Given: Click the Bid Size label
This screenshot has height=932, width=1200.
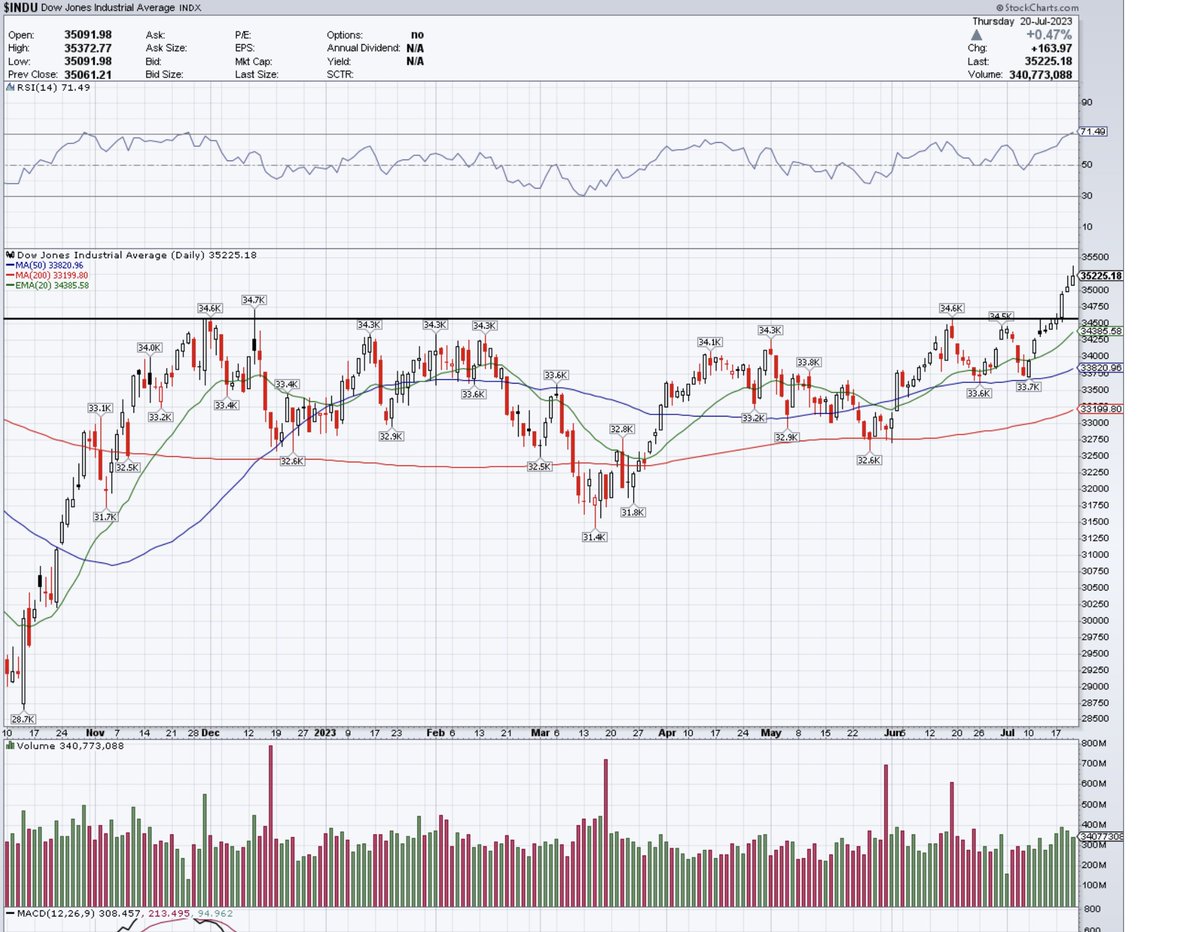Looking at the screenshot, I should (x=166, y=73).
